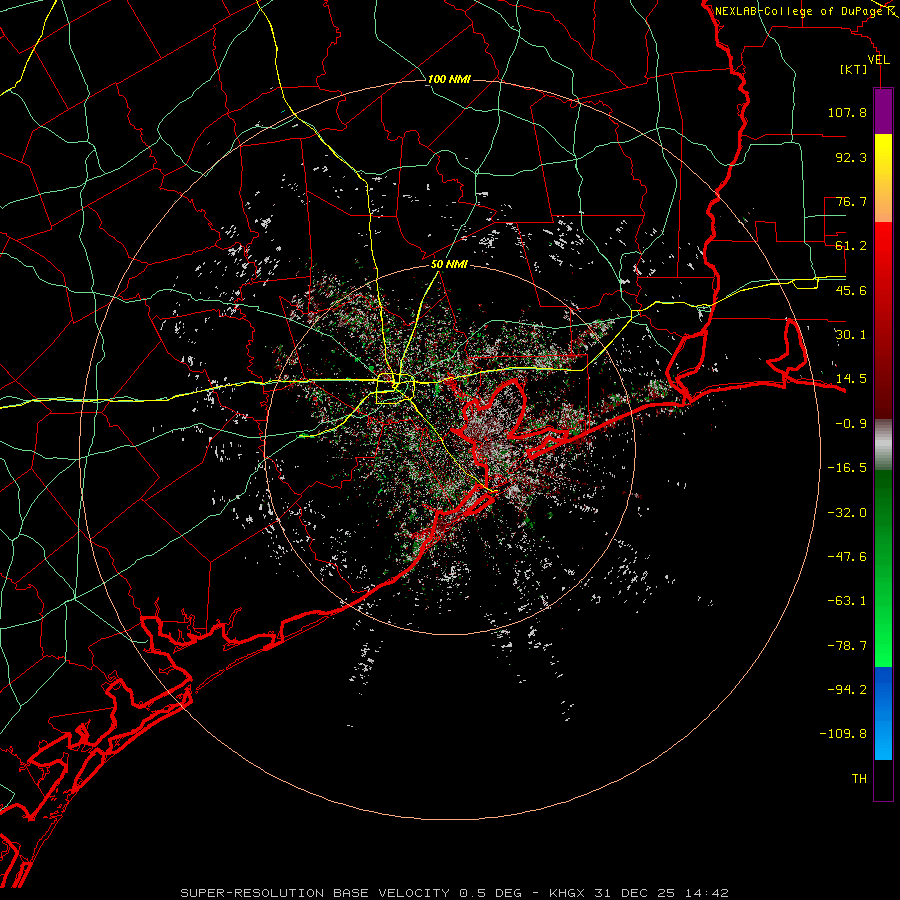Pick the yellow-orange segment of velocity color bar

coord(883,178)
